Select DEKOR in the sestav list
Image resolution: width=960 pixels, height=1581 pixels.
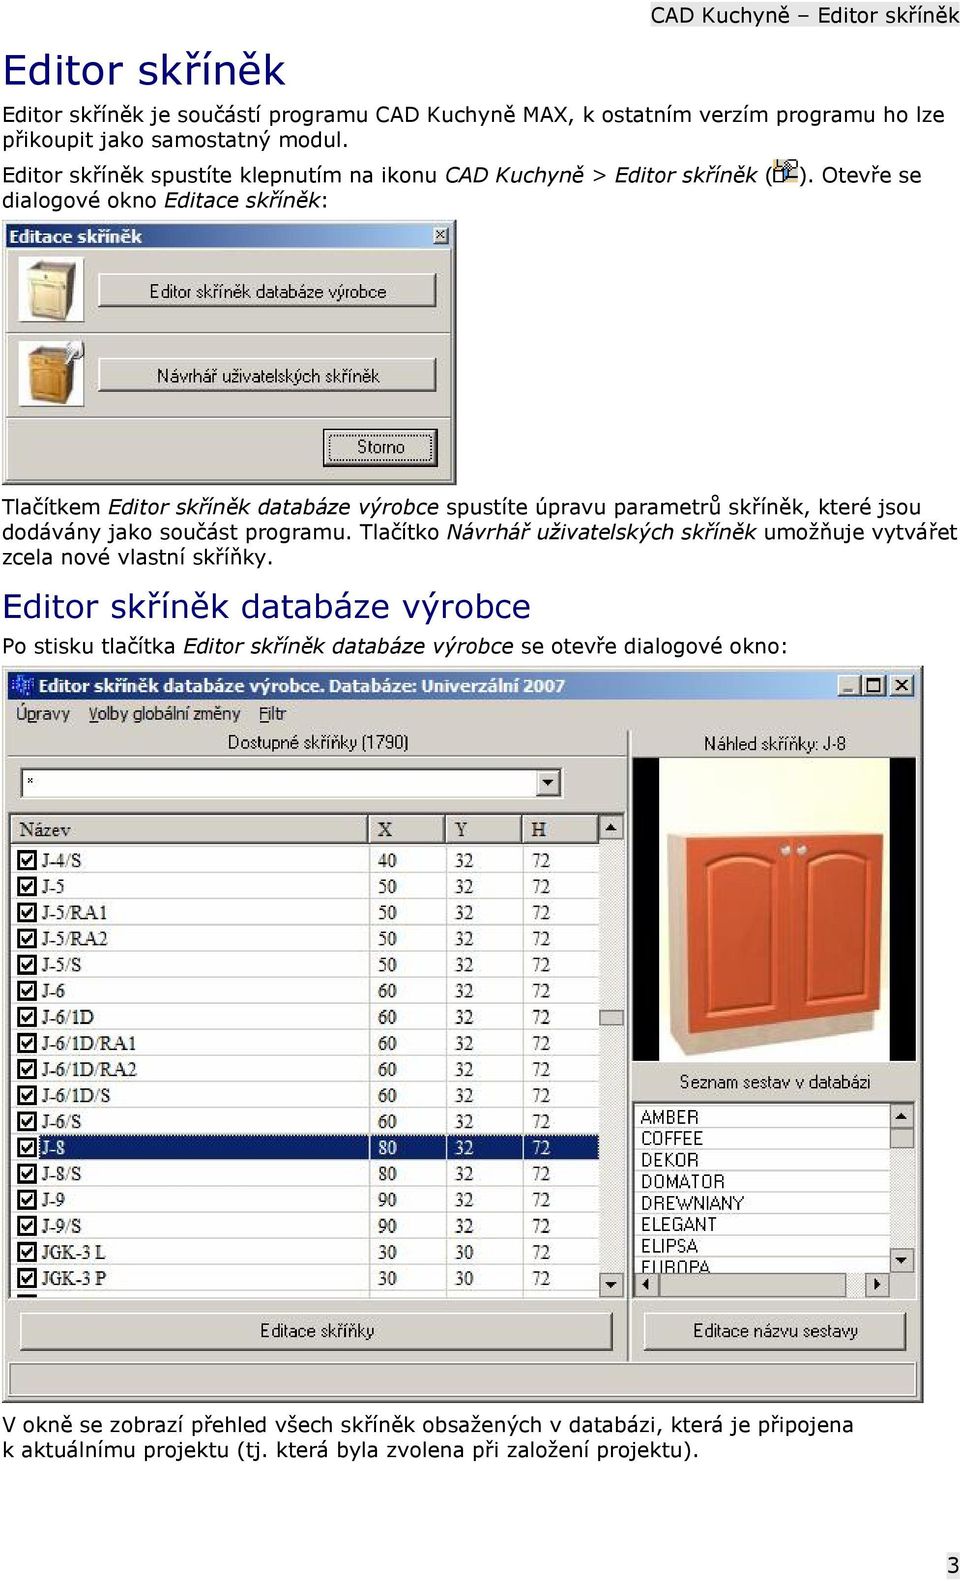(x=670, y=1160)
